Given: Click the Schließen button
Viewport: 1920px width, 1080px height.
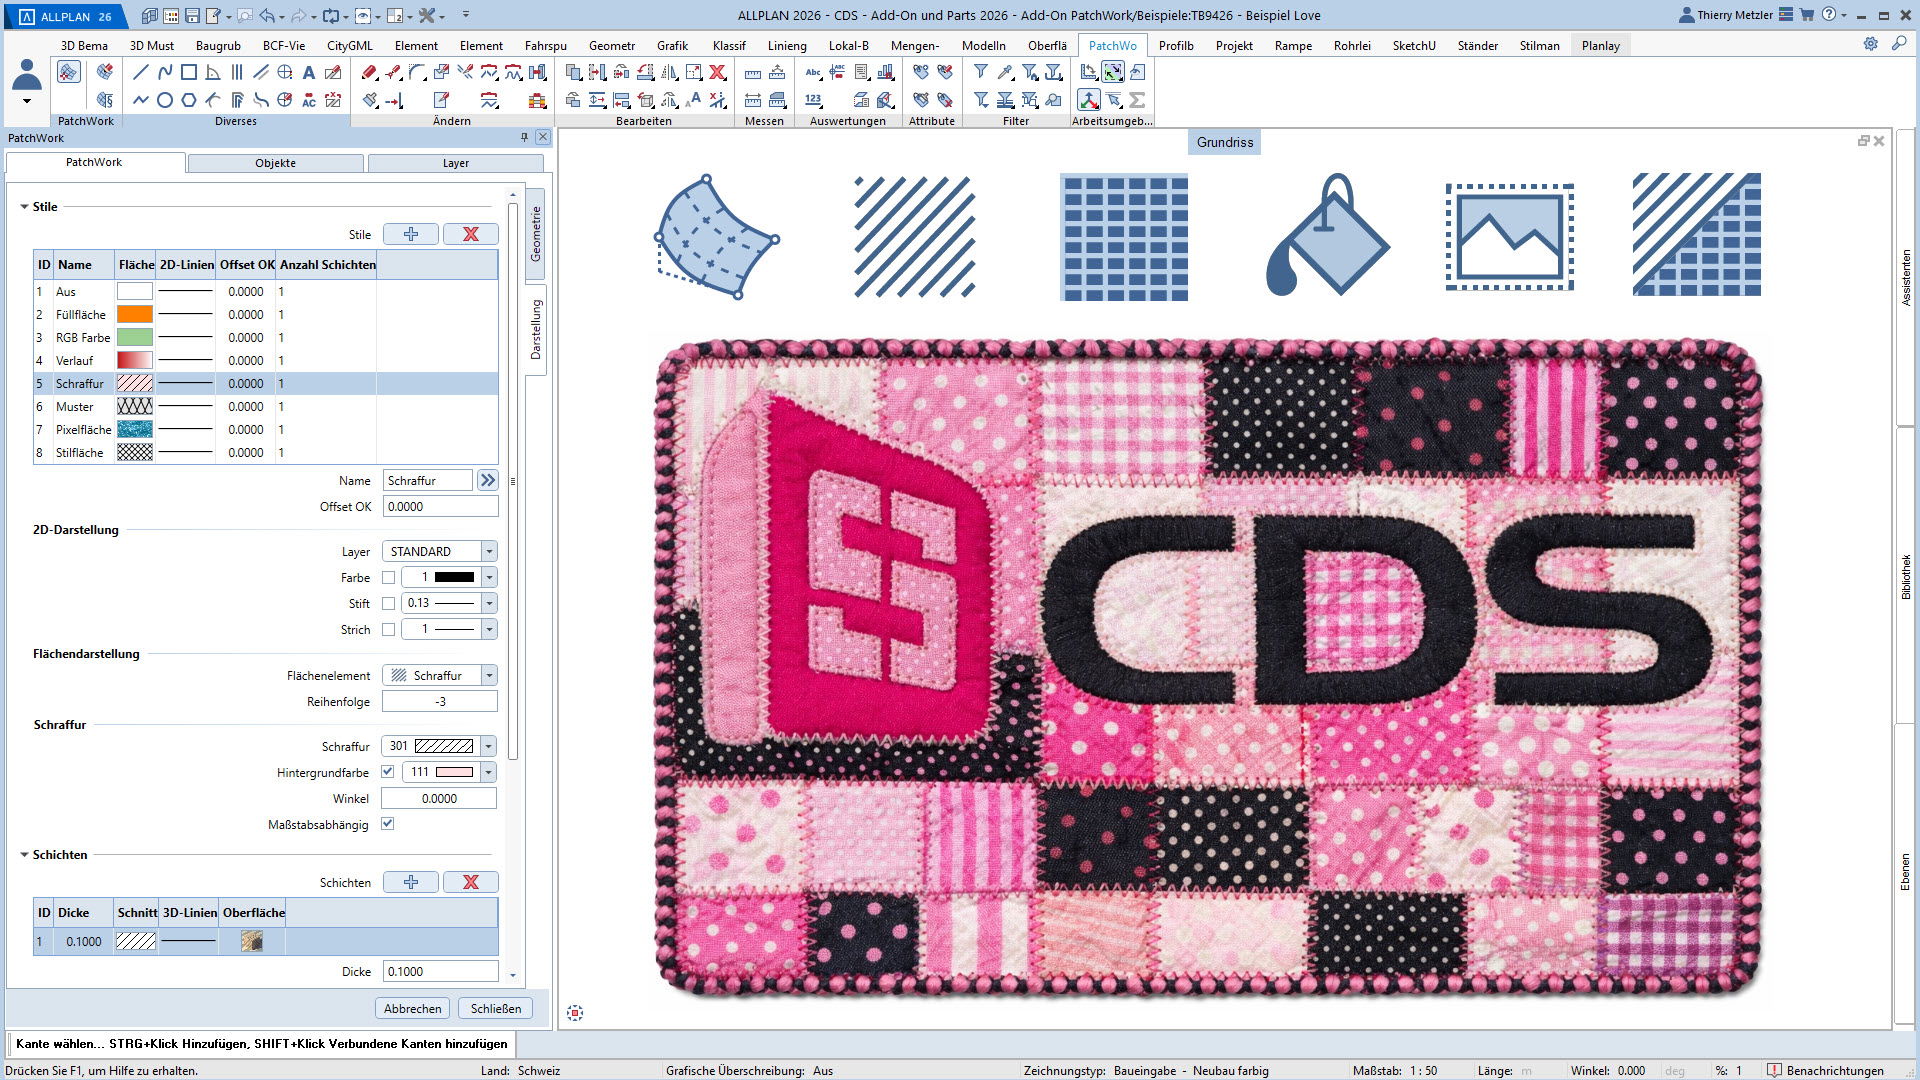Looking at the screenshot, I should pos(496,1008).
